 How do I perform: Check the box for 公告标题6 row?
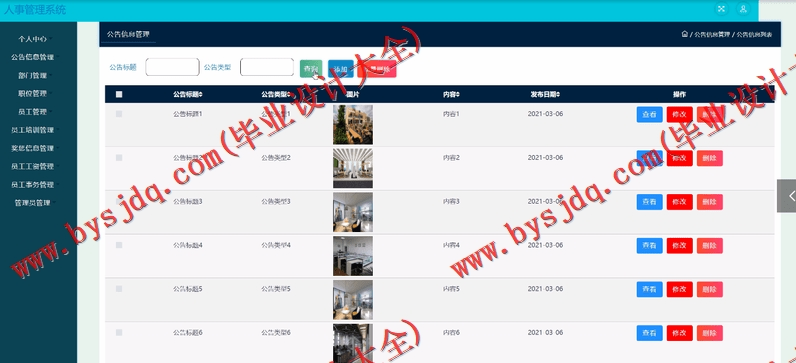click(x=119, y=333)
